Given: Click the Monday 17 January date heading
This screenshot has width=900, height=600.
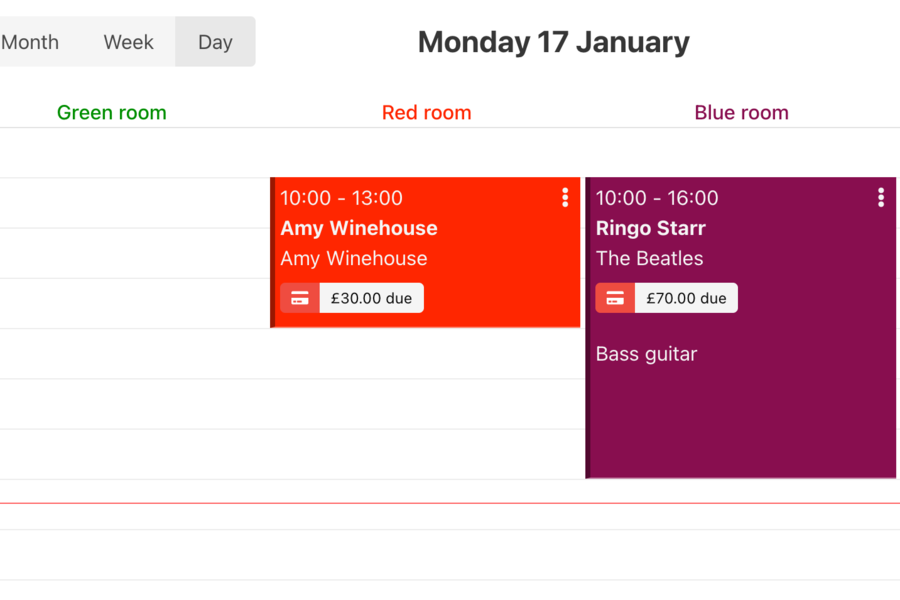Looking at the screenshot, I should click(x=553, y=42).
